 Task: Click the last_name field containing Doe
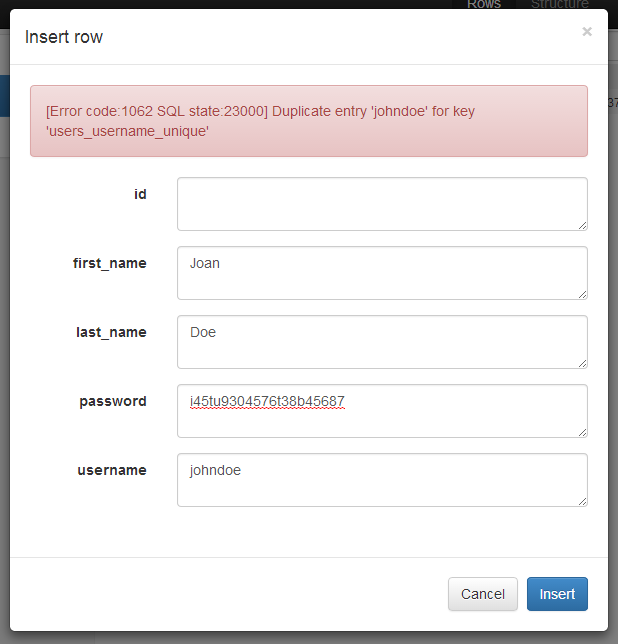point(382,342)
